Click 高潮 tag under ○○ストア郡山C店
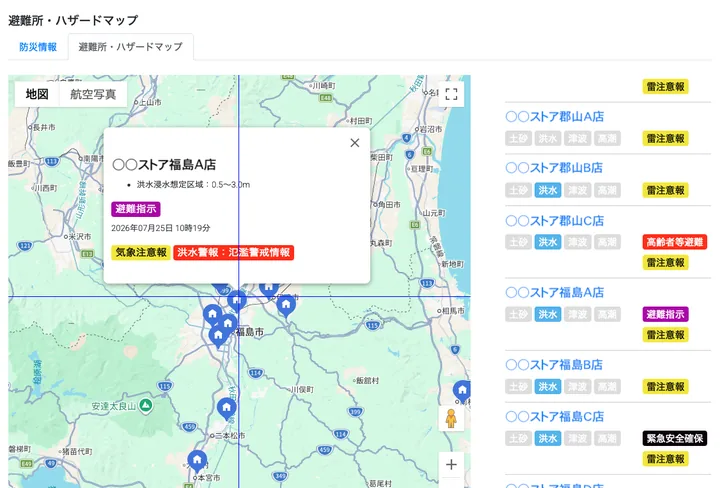This screenshot has width=720, height=488. pyautogui.click(x=607, y=242)
